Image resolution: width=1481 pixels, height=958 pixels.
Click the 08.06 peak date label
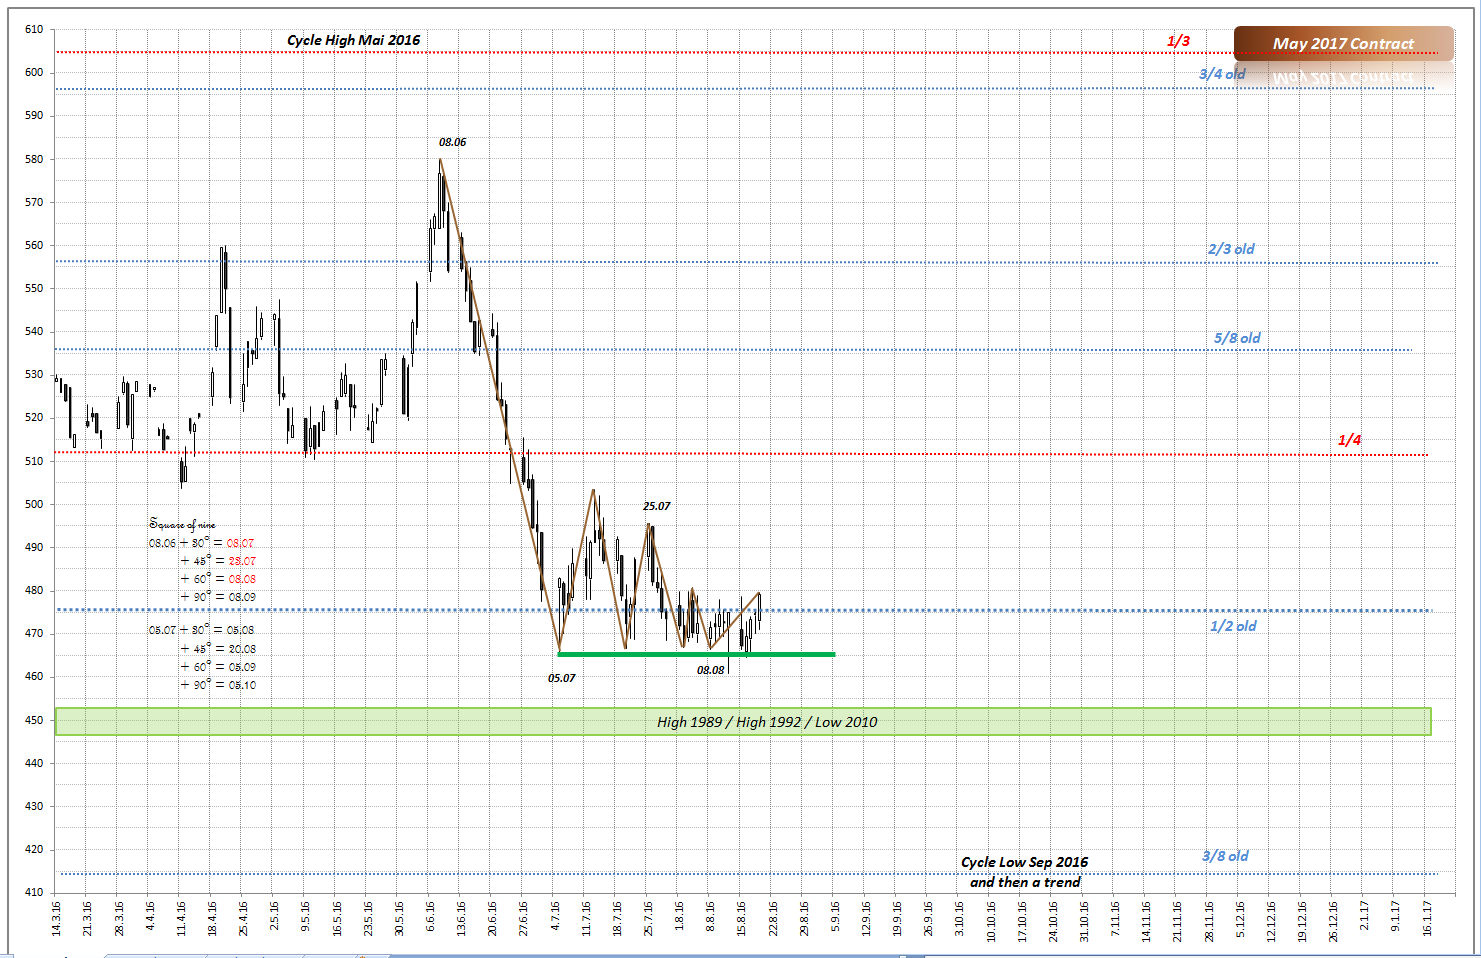452,142
